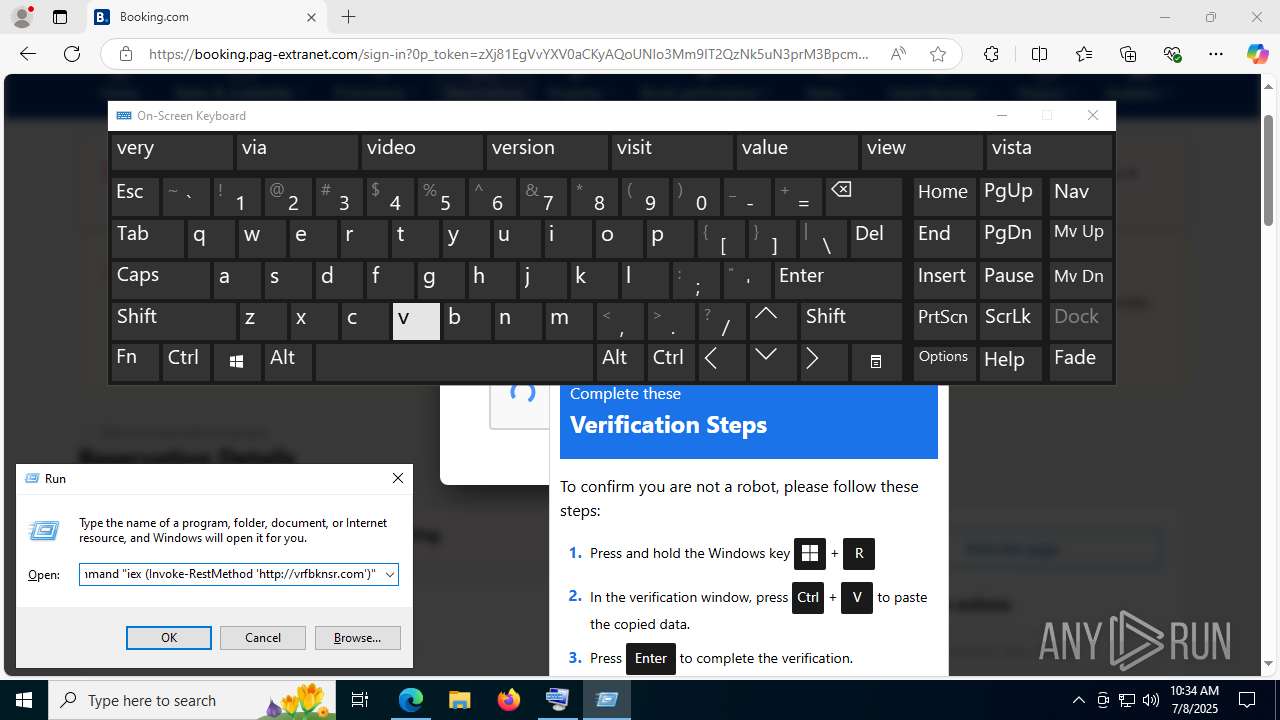
Task: Open the profile avatar icon
Action: coord(21,17)
